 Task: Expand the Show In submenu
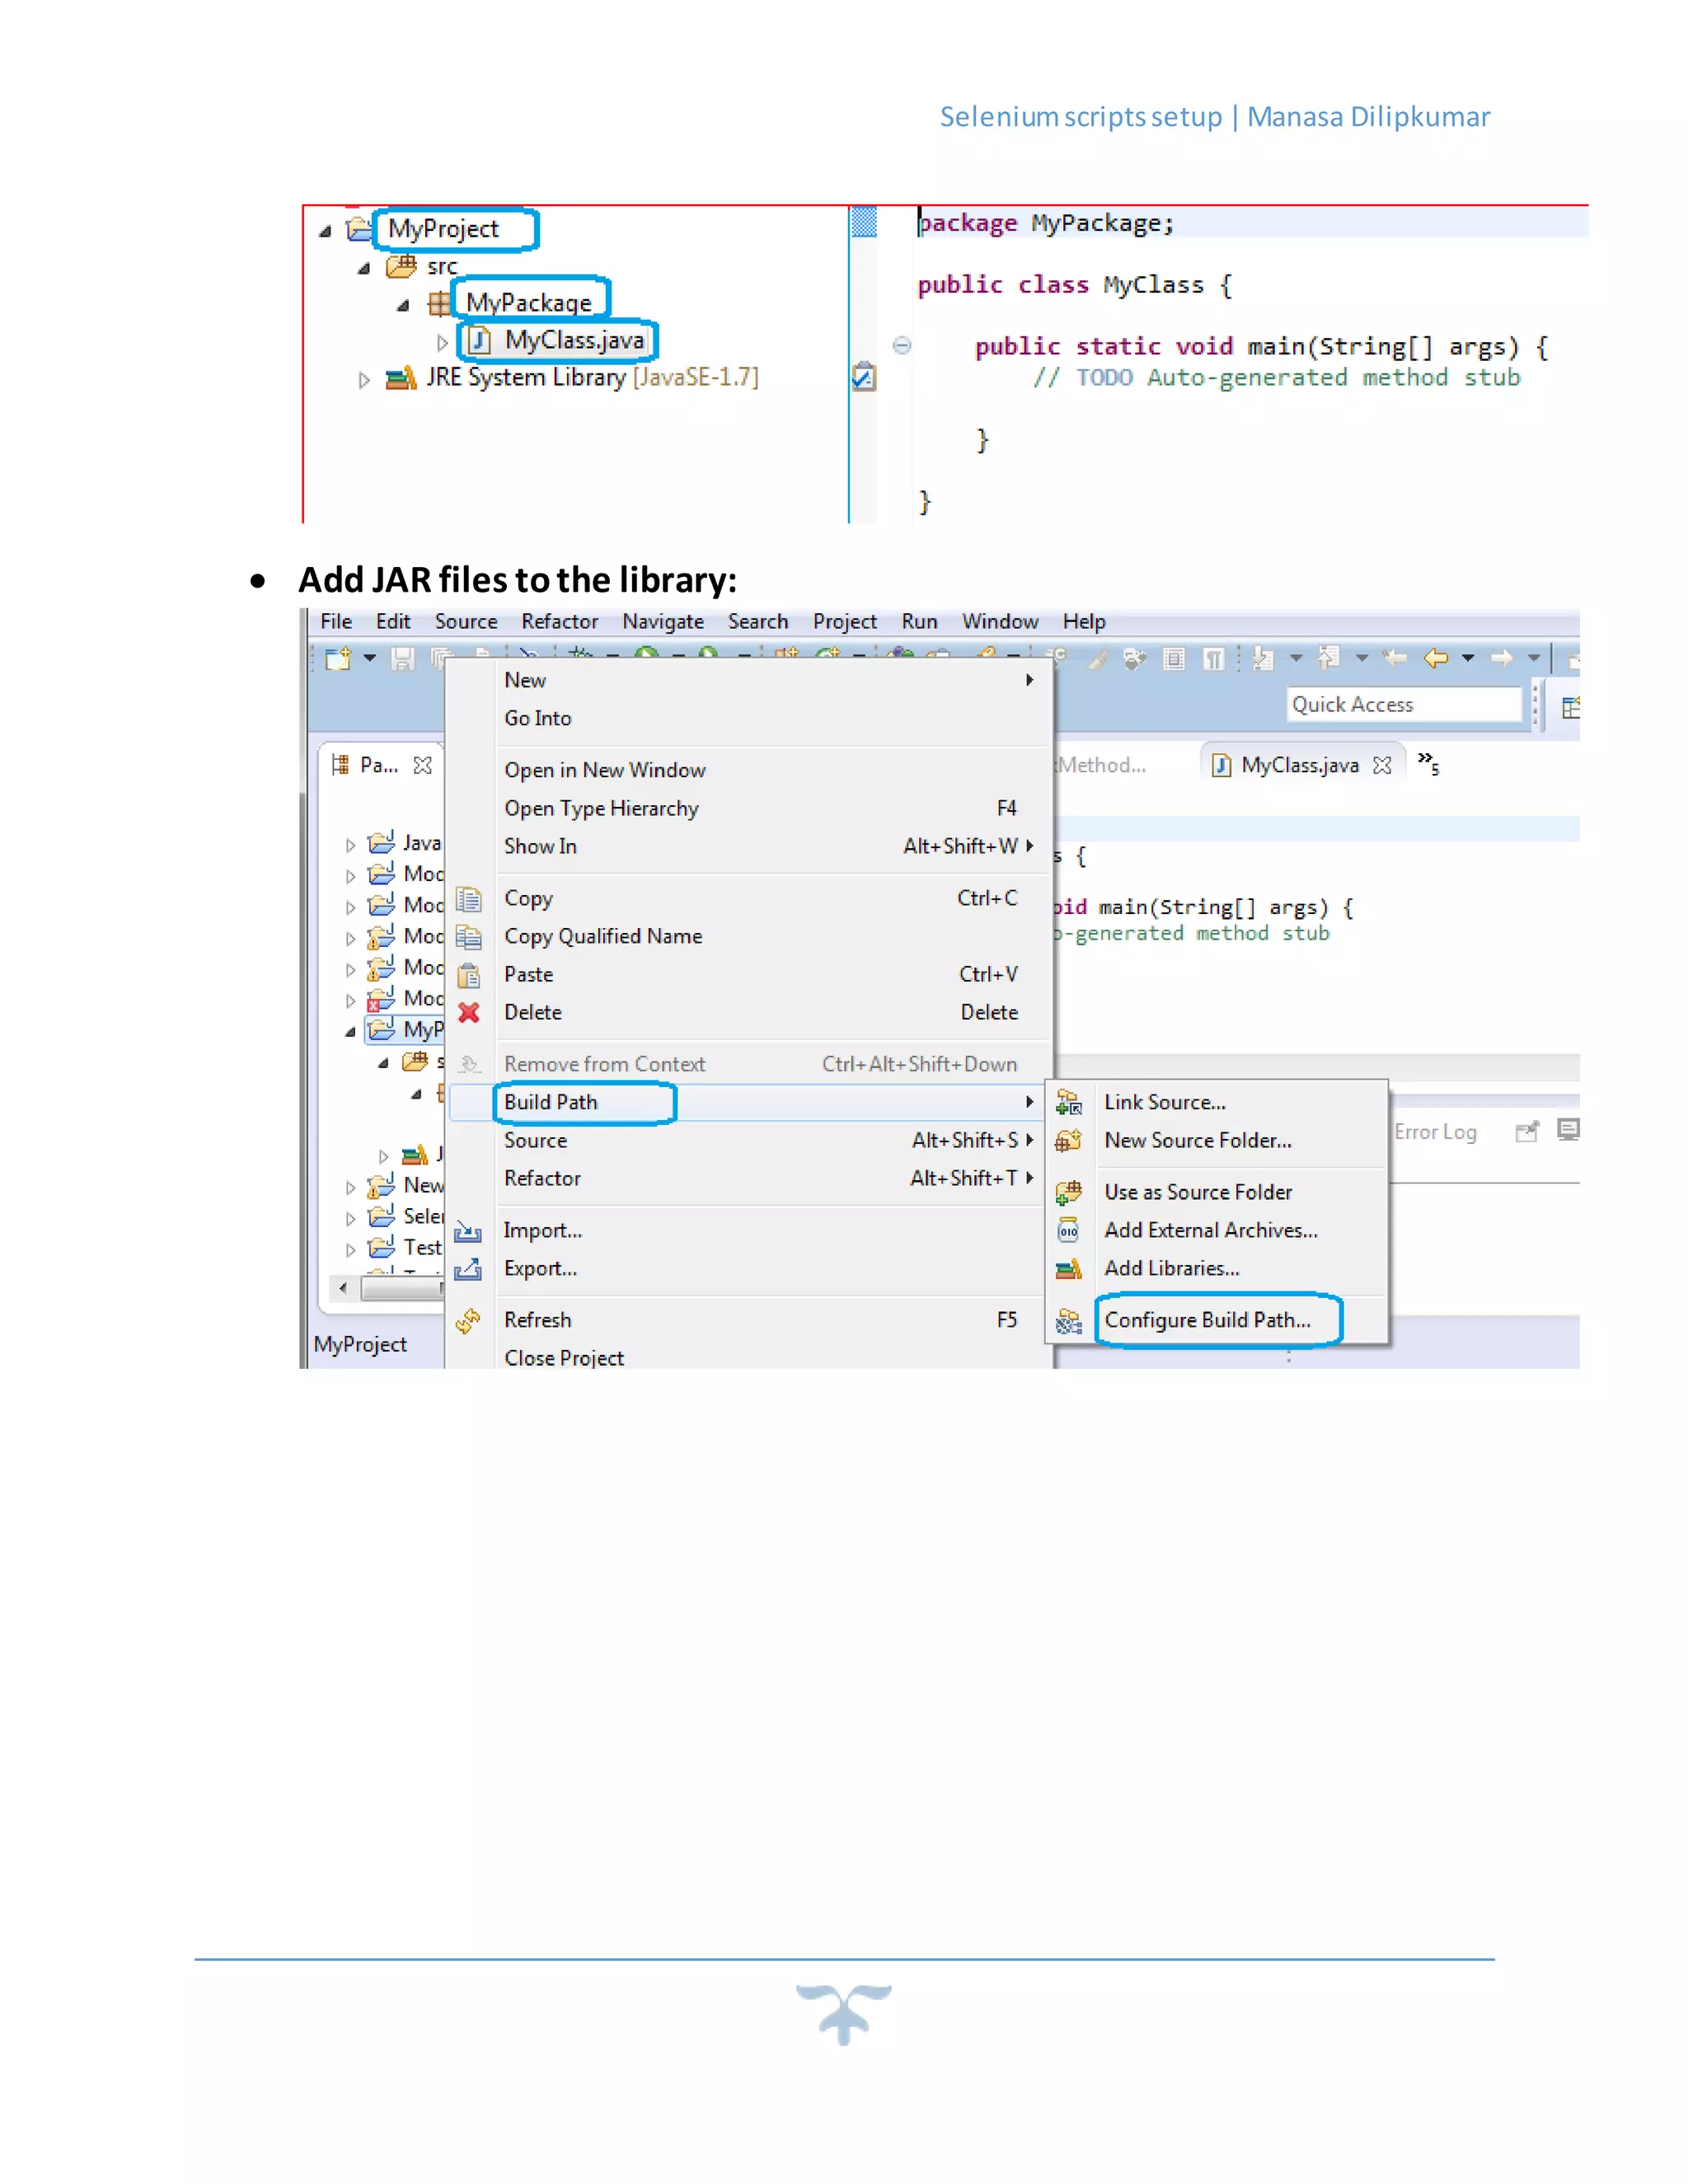[750, 846]
